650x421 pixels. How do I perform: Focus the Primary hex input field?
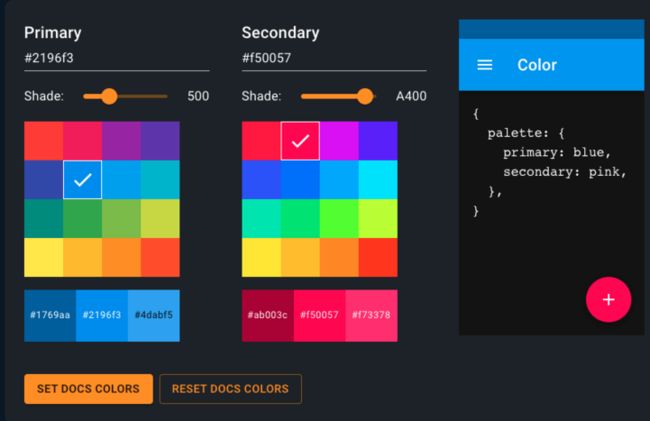(116, 58)
